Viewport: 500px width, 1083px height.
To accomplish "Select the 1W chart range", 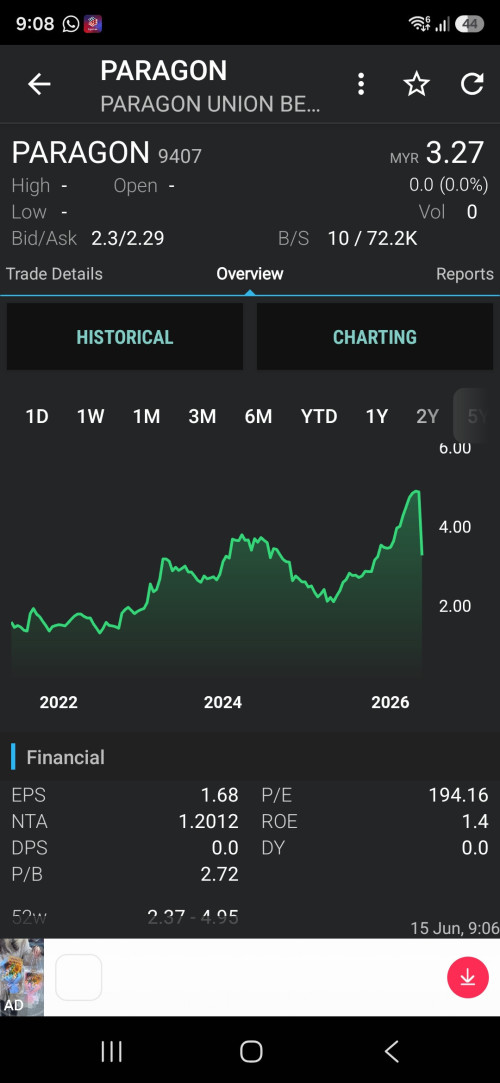I will click(90, 416).
